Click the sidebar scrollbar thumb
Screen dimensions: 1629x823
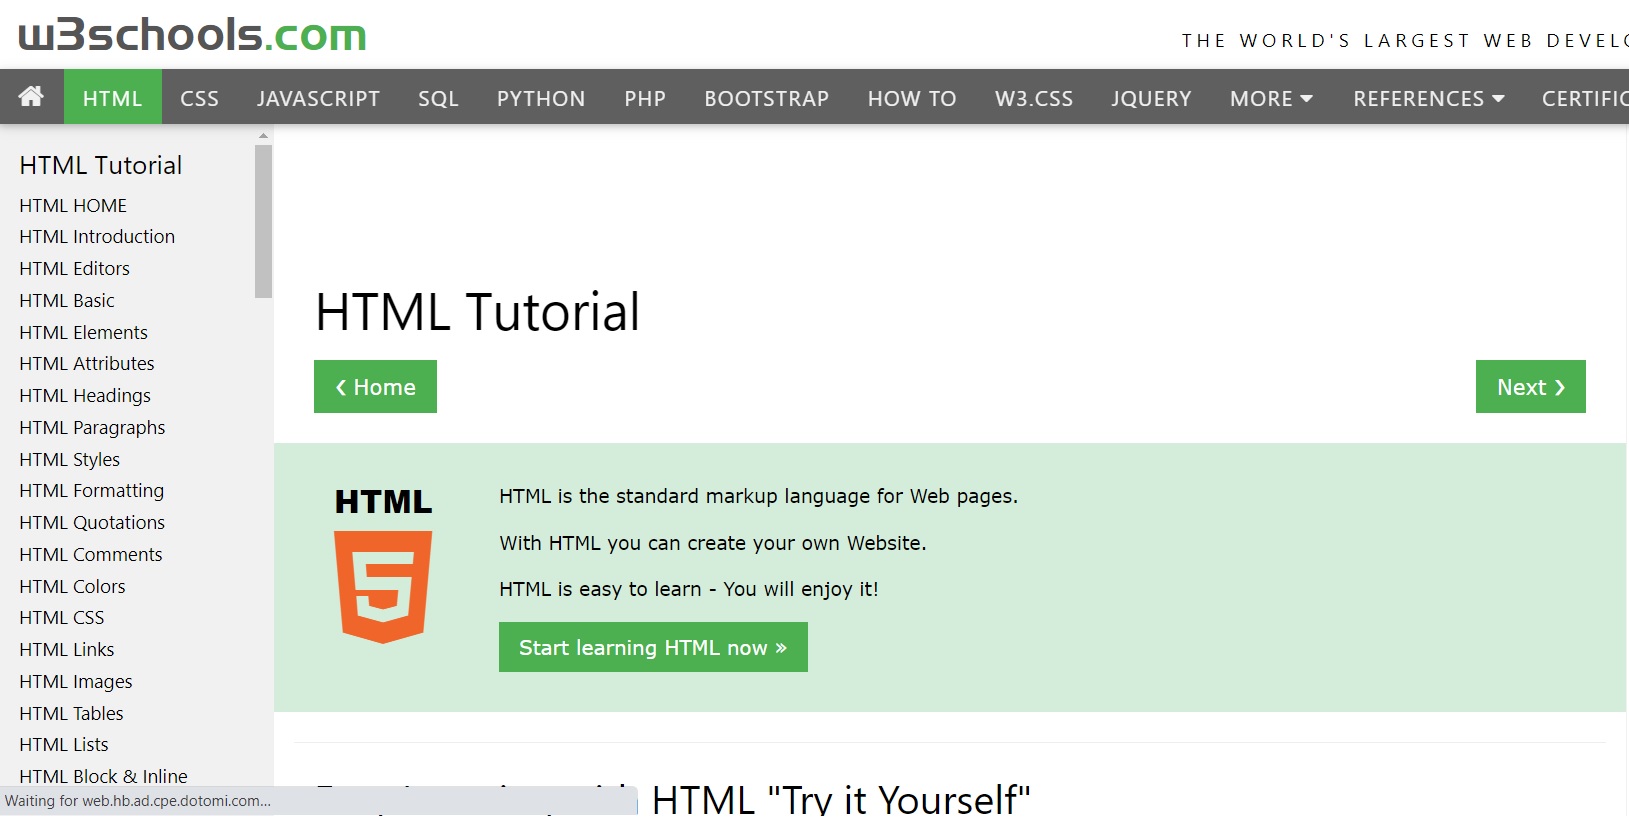263,221
